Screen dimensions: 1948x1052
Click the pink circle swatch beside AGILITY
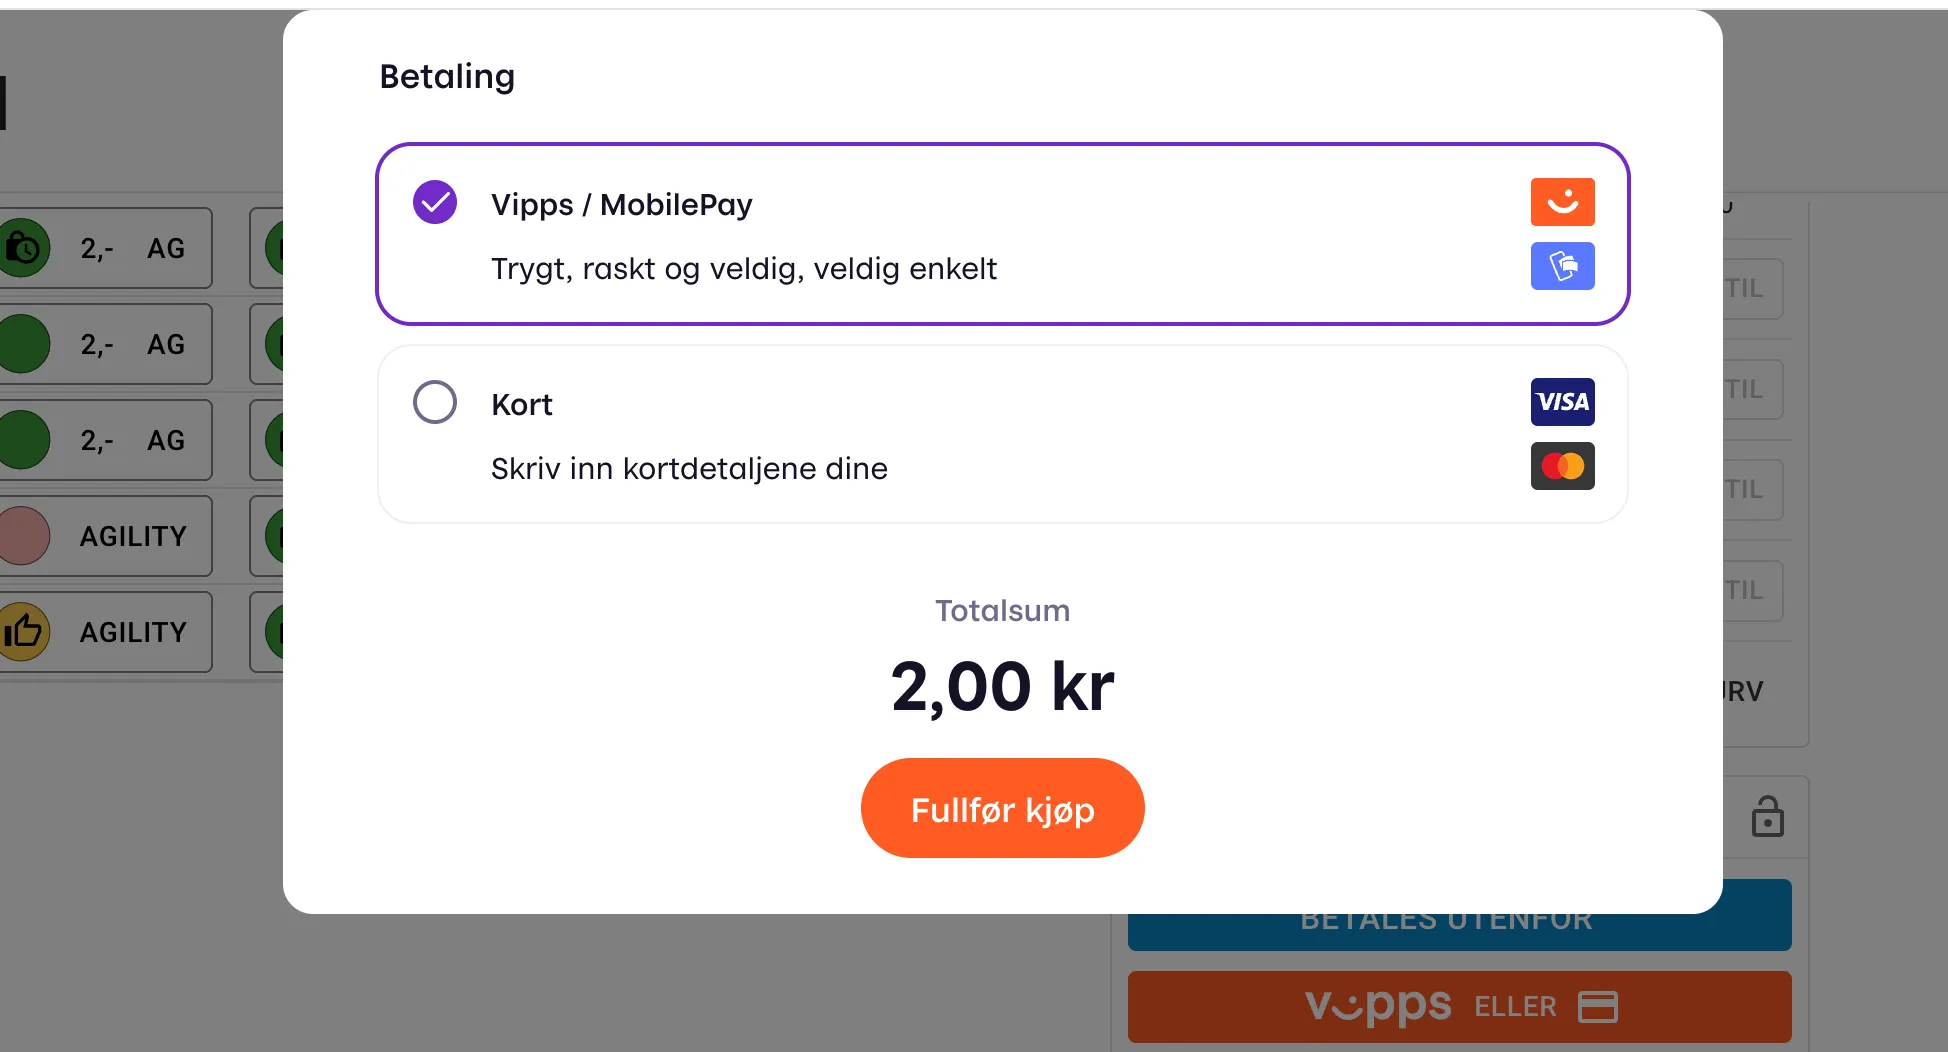point(24,535)
